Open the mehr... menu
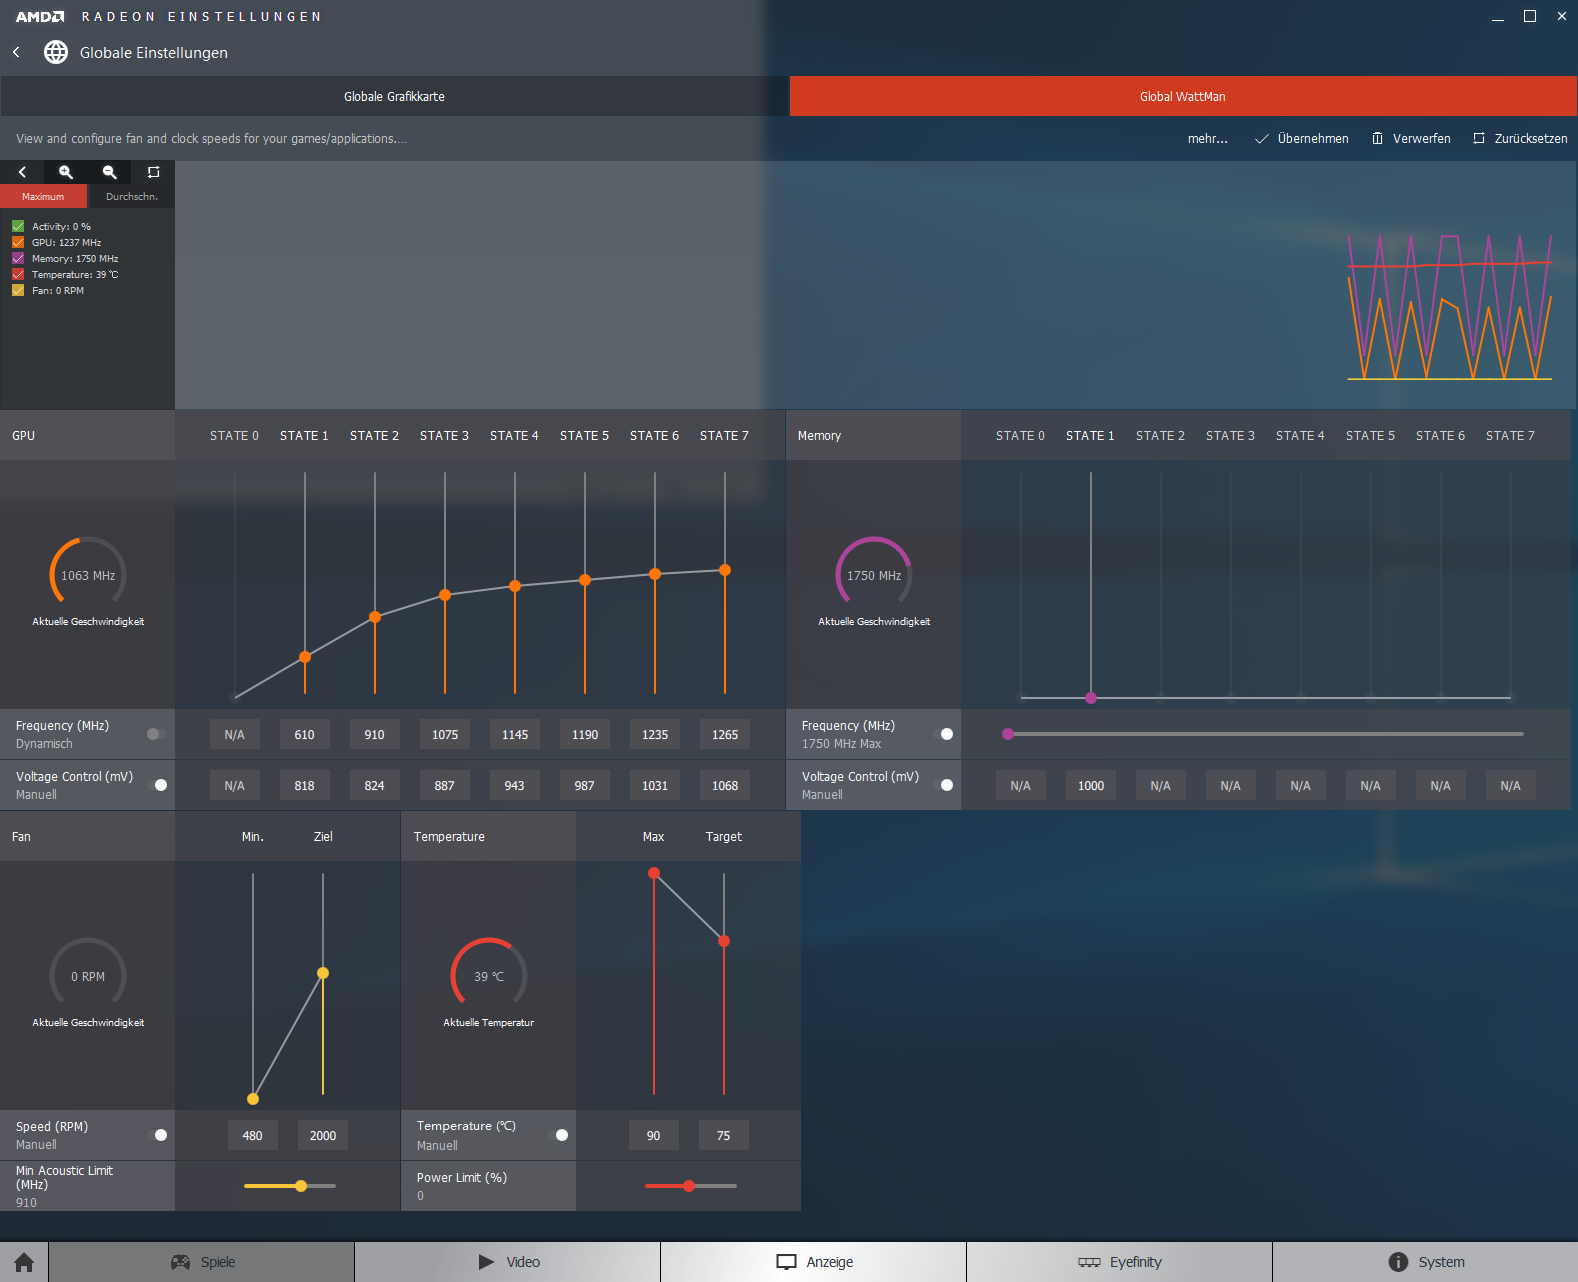 click(1207, 139)
